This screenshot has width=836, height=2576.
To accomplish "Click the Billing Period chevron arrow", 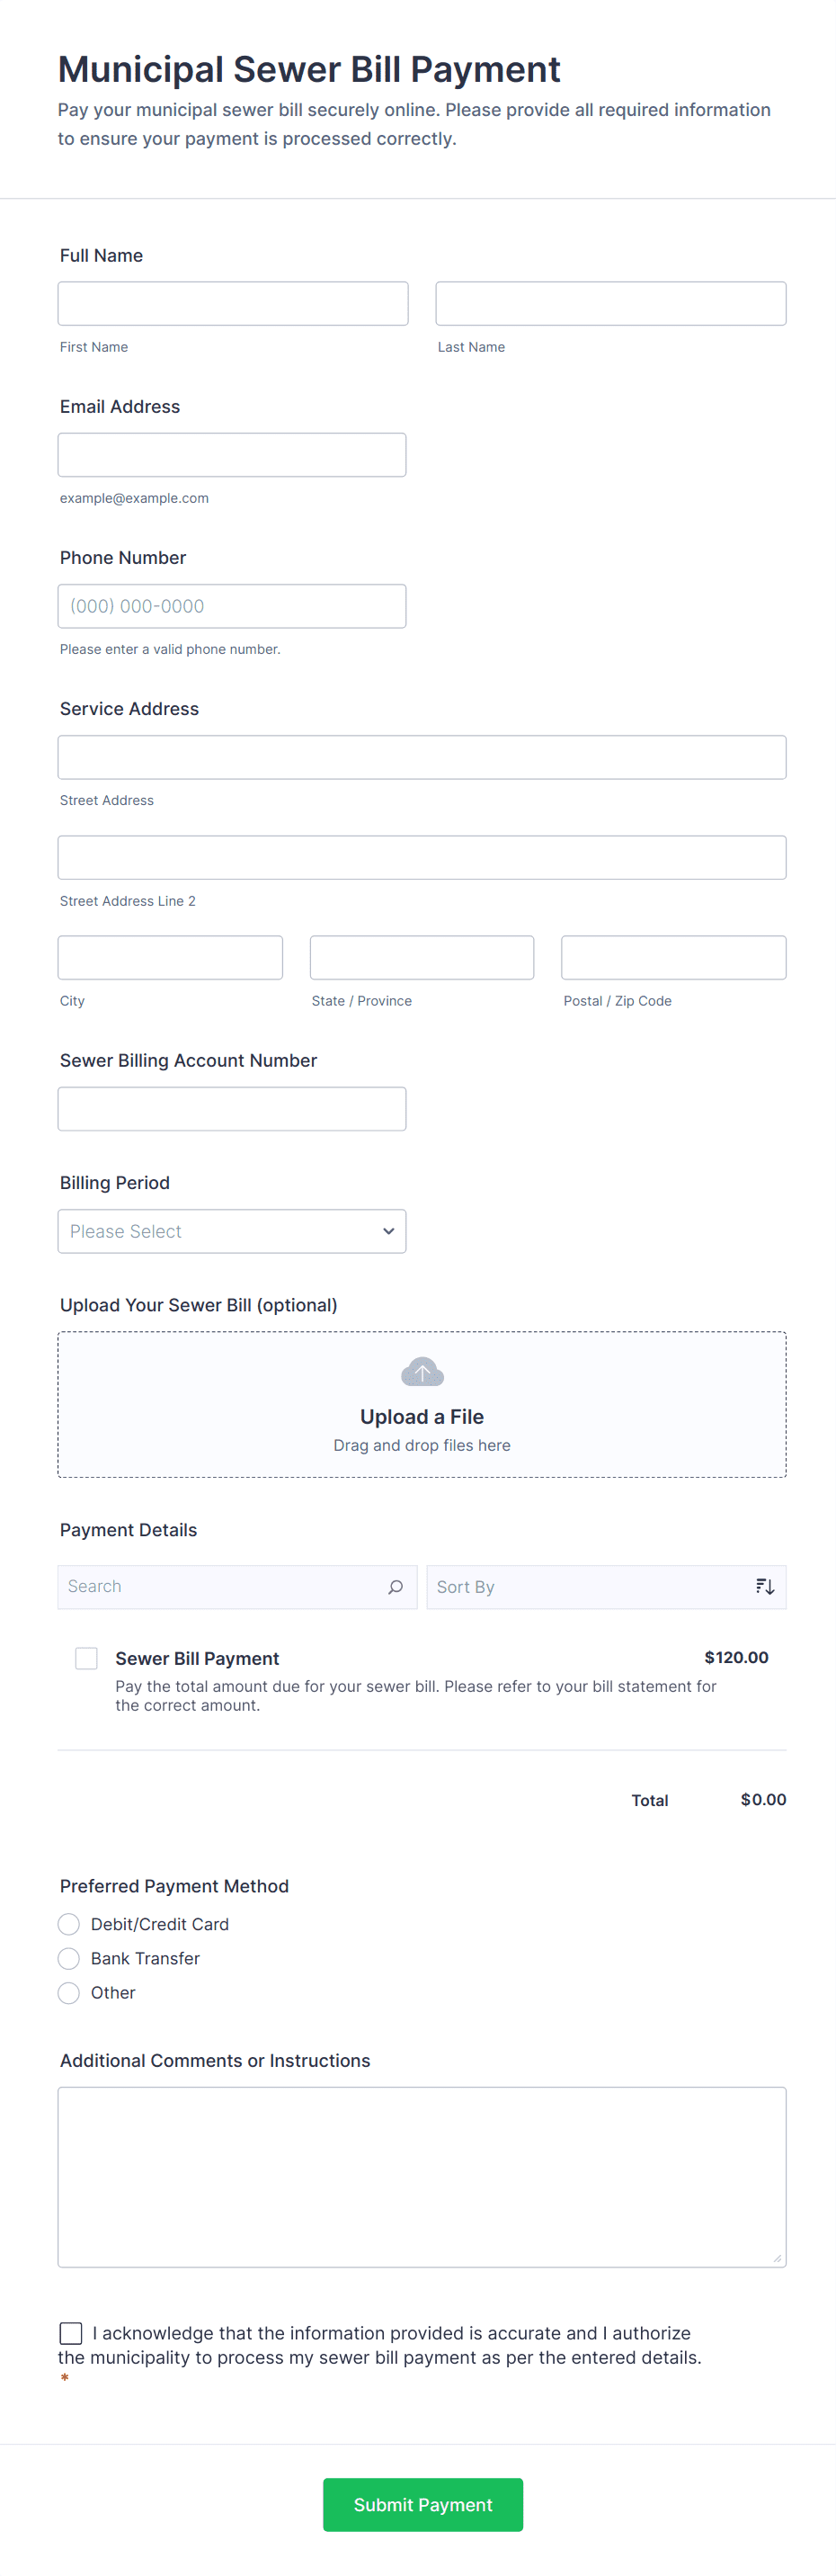I will coord(388,1231).
